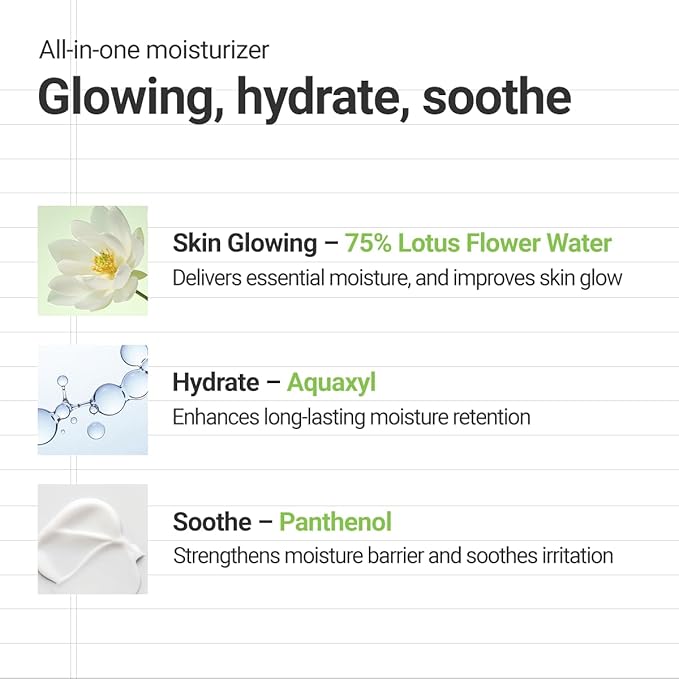679x679 pixels.
Task: Click the white lotus flower image
Action: [x=93, y=260]
